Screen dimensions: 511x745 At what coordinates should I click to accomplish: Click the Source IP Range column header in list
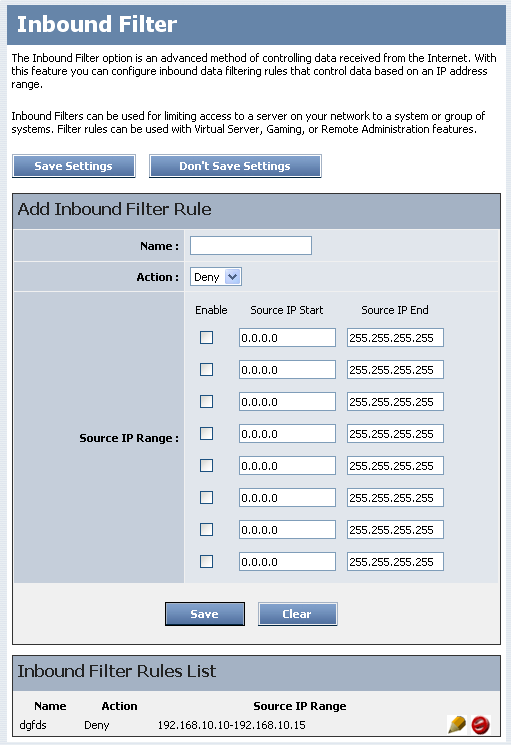[300, 706]
